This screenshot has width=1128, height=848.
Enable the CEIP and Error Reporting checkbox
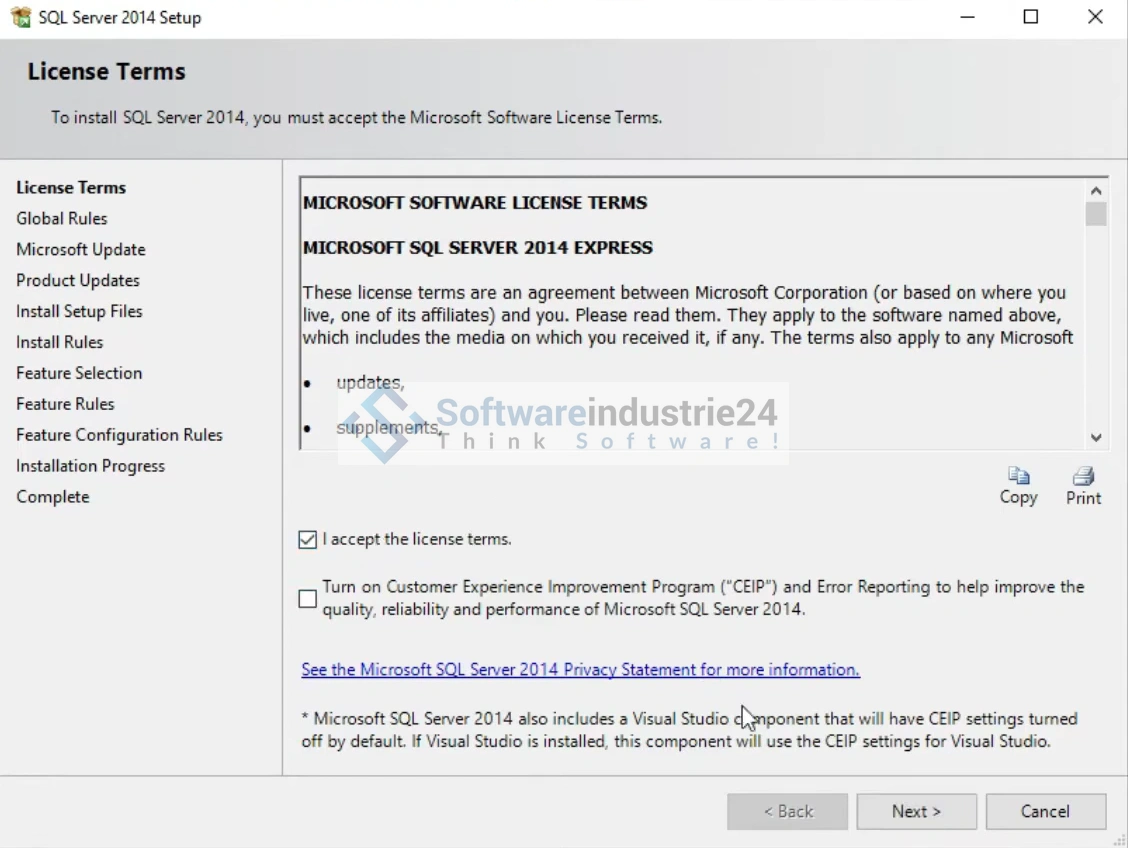pos(308,598)
